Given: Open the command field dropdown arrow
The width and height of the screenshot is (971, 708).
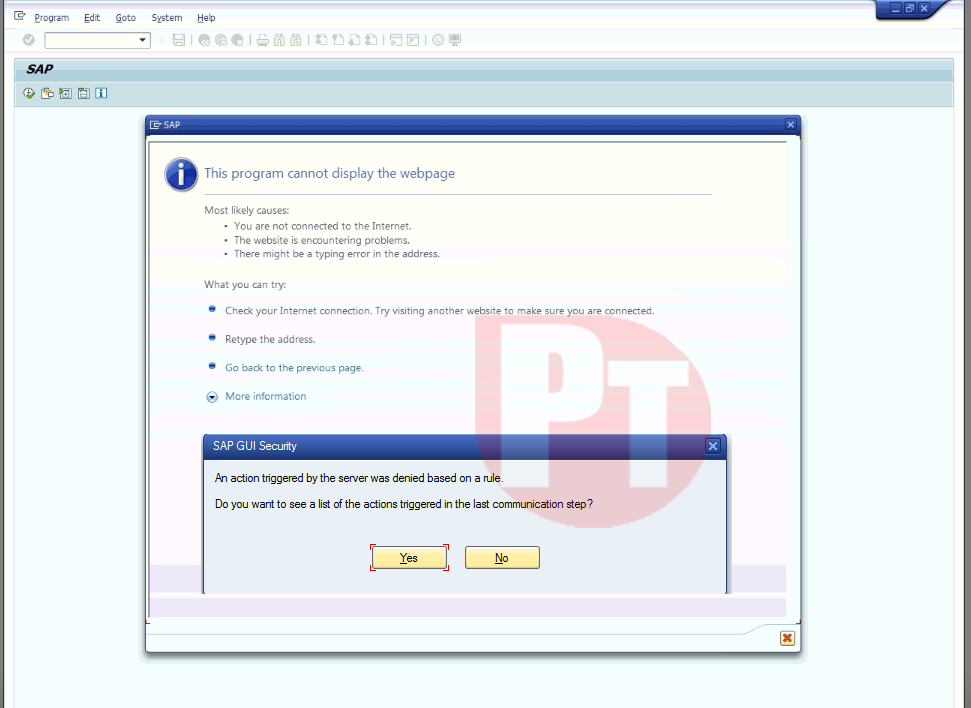Looking at the screenshot, I should (x=140, y=40).
